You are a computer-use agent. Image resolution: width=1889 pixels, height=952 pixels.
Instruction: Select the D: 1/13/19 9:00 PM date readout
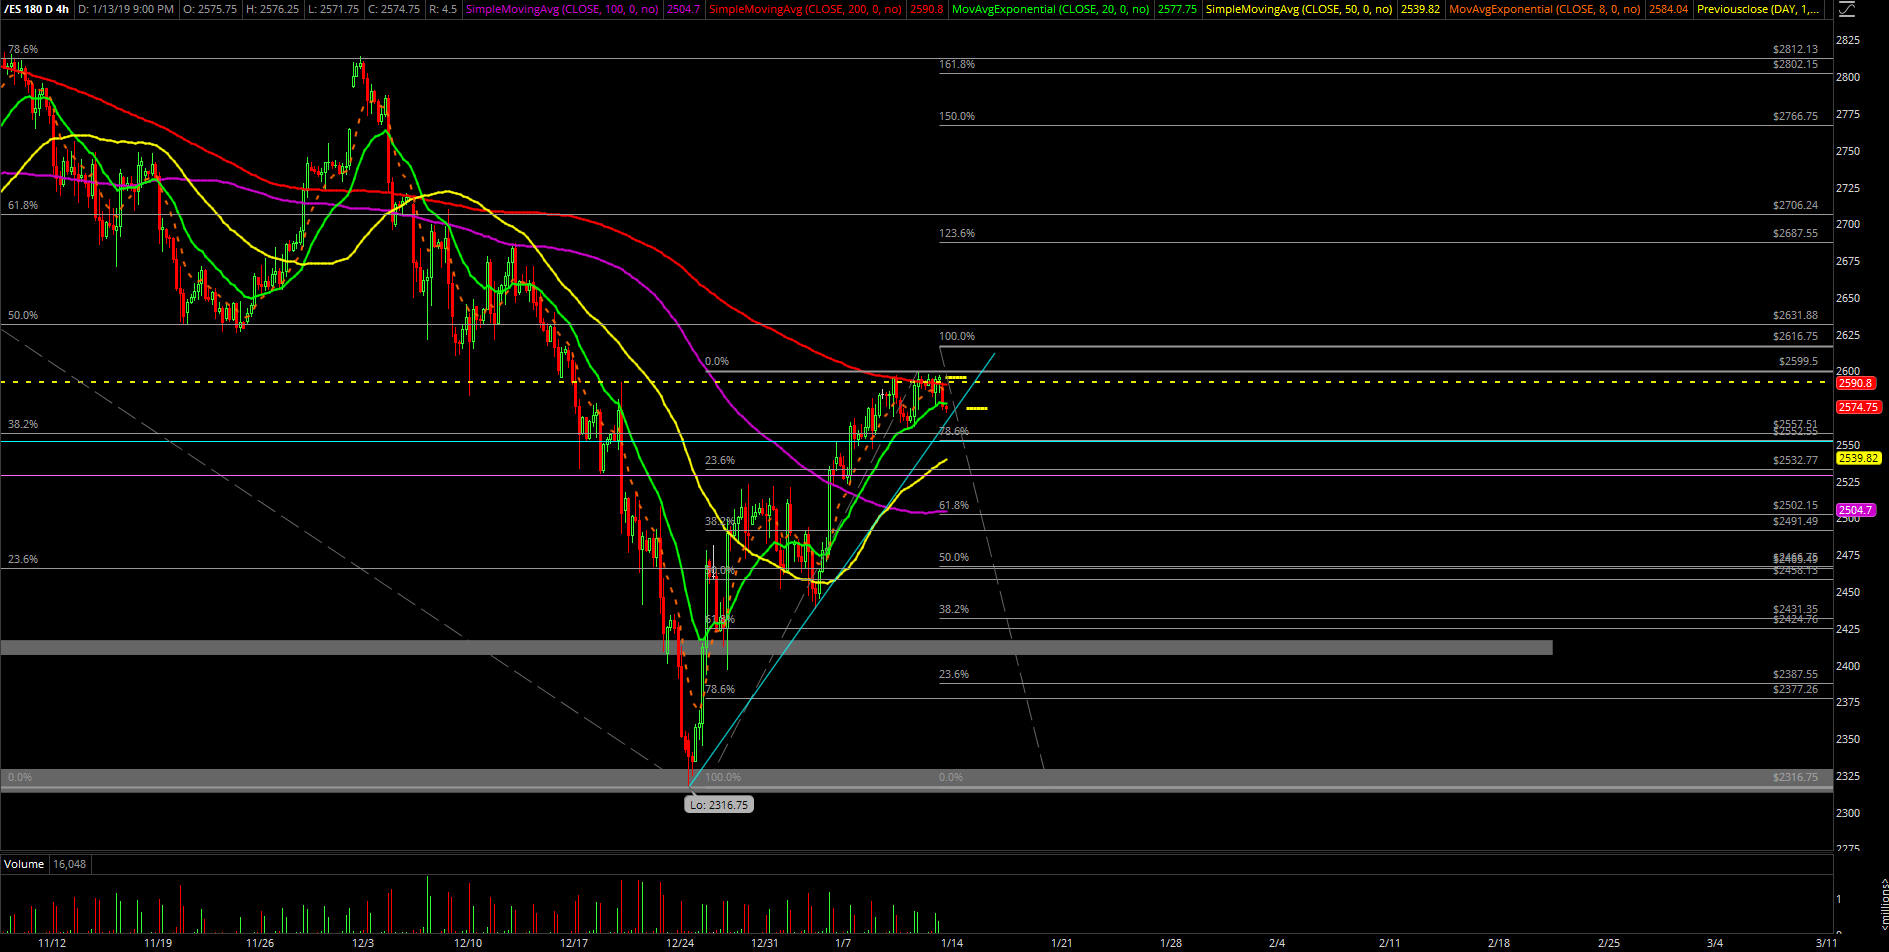pos(126,9)
